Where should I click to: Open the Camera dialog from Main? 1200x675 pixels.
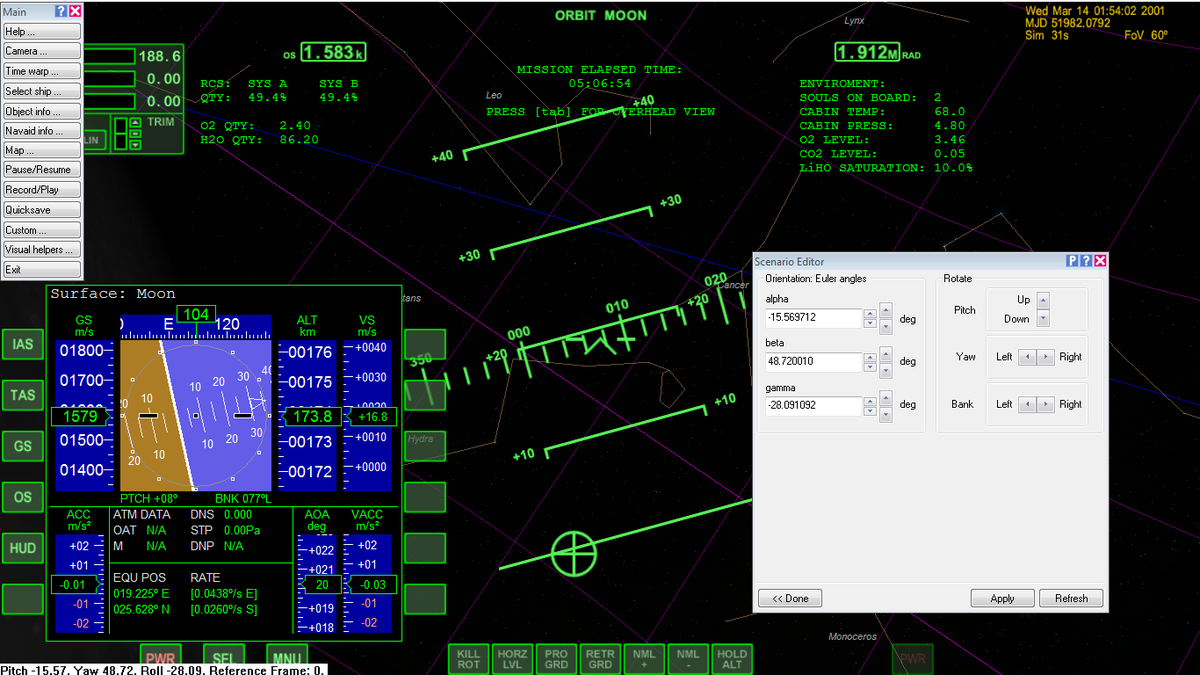coord(41,51)
